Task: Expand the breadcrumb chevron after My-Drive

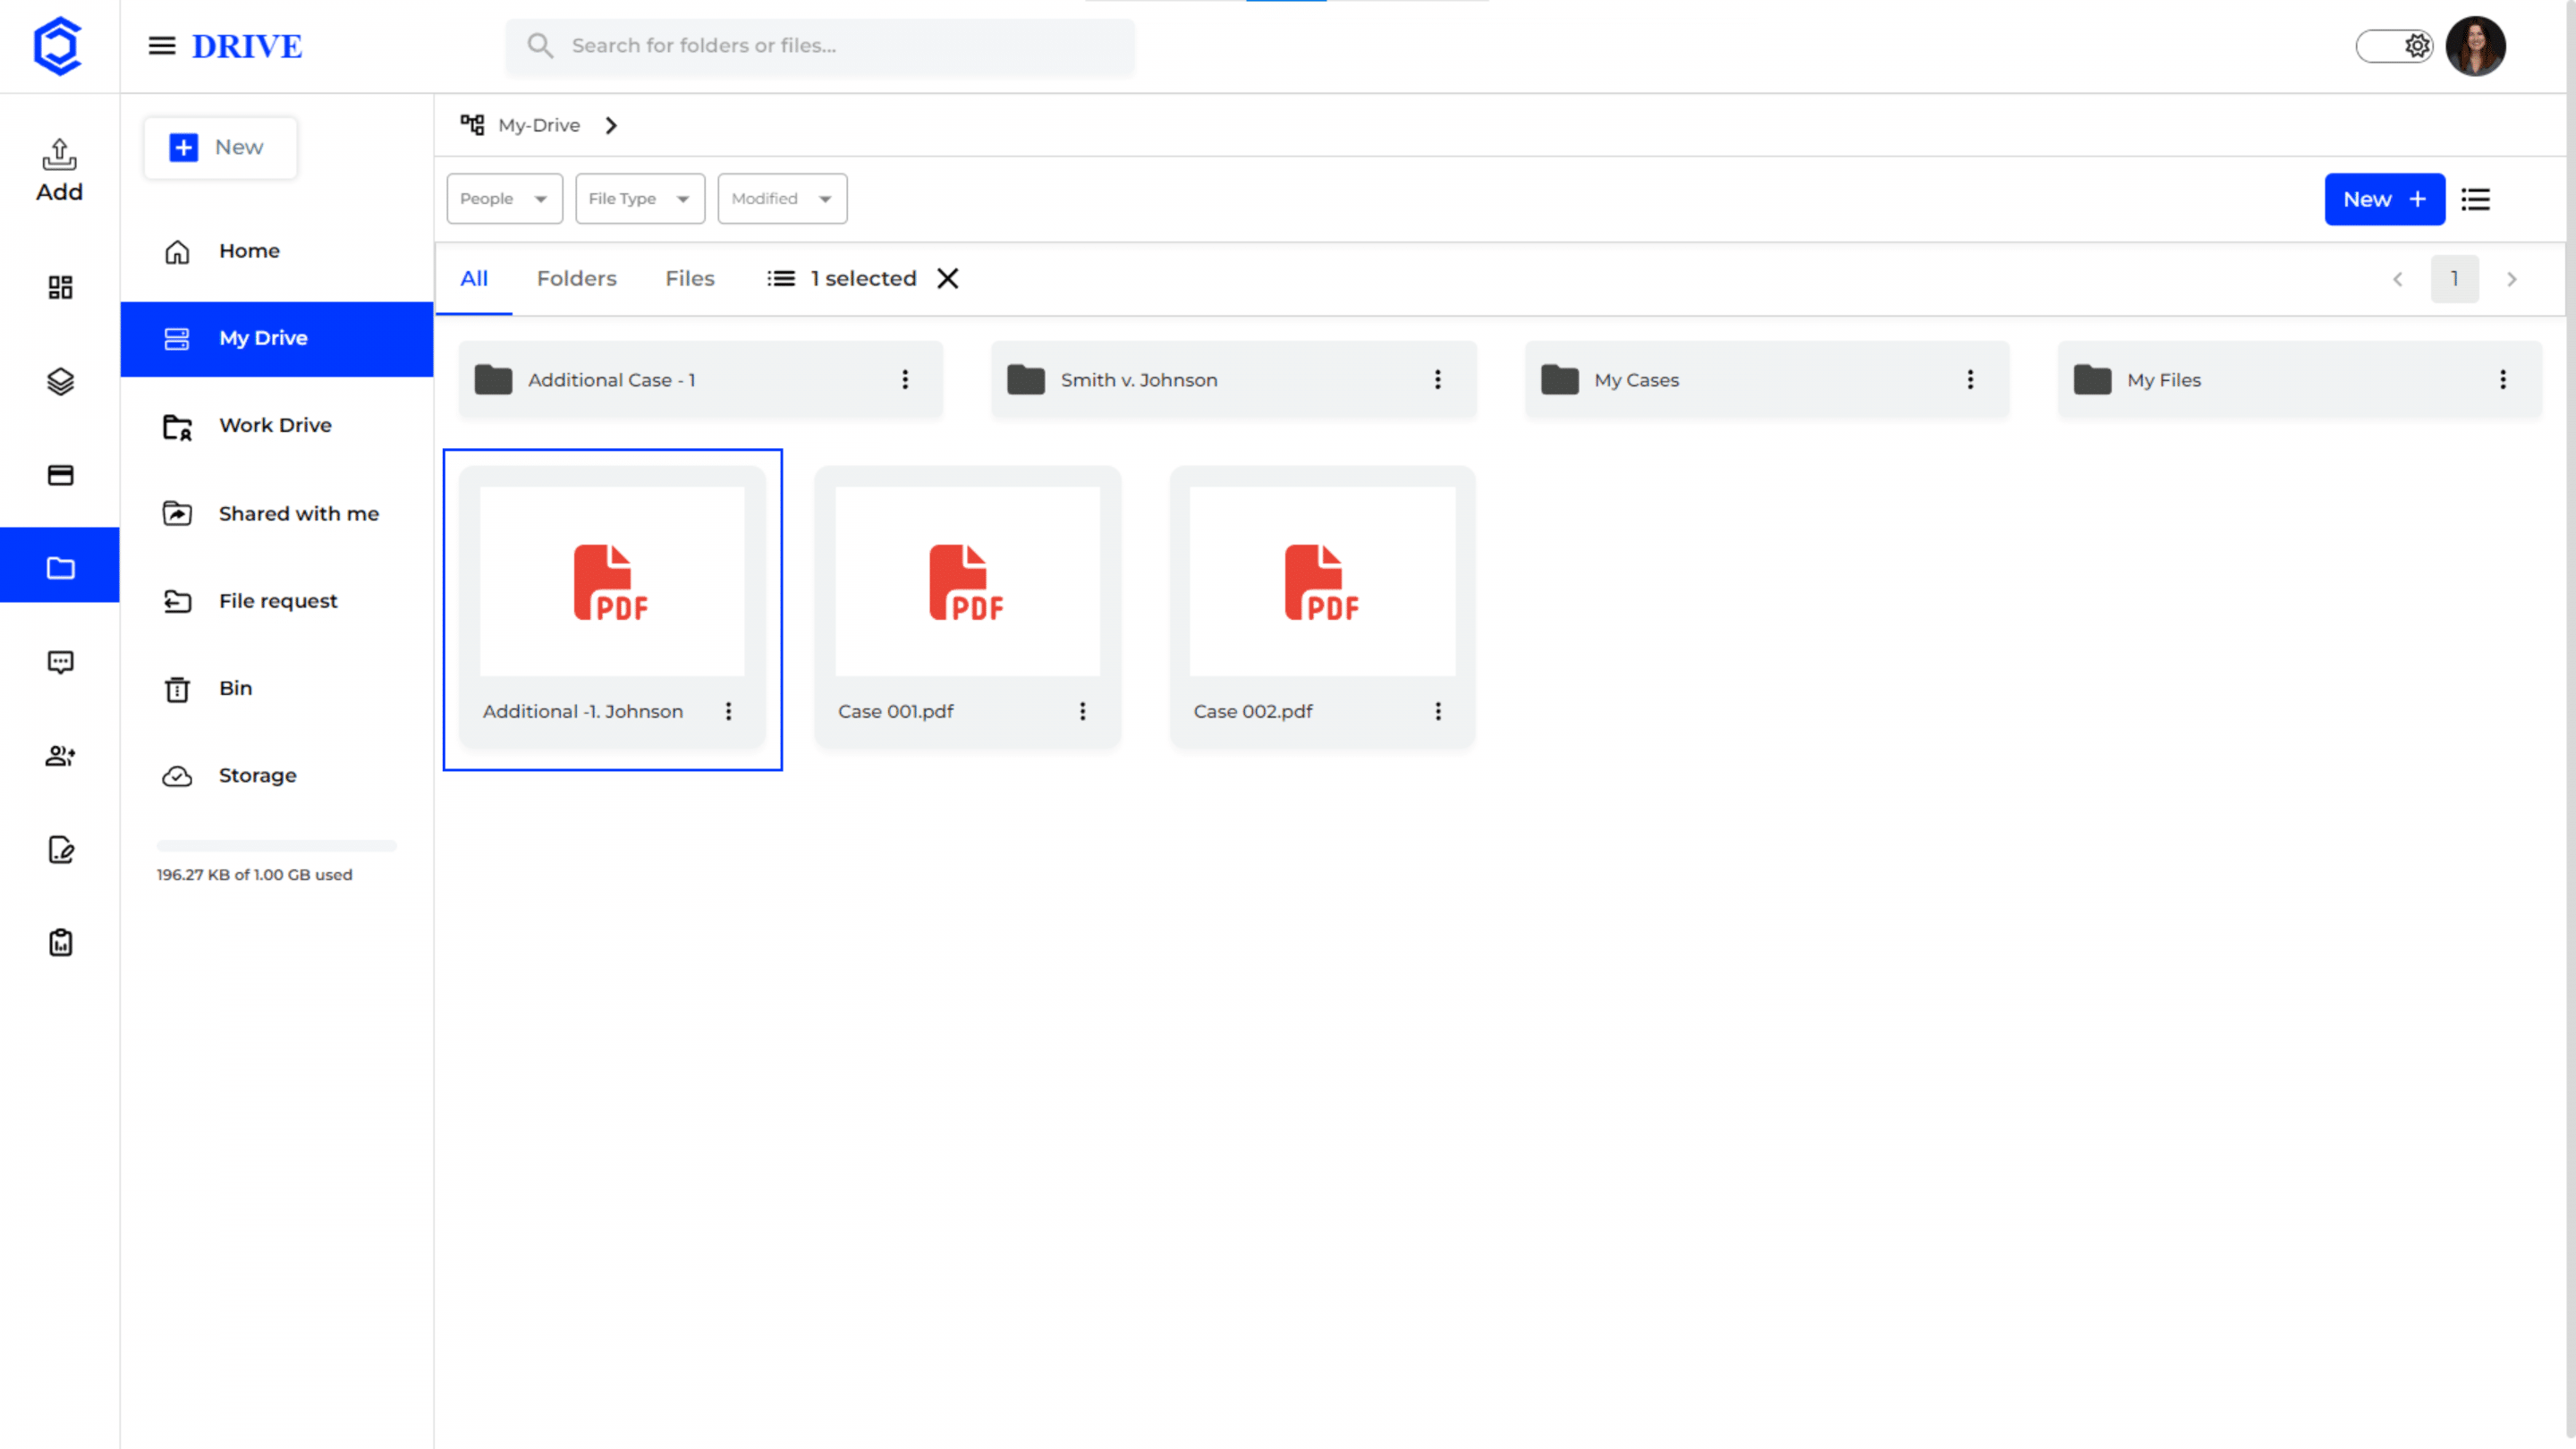Action: coord(611,125)
